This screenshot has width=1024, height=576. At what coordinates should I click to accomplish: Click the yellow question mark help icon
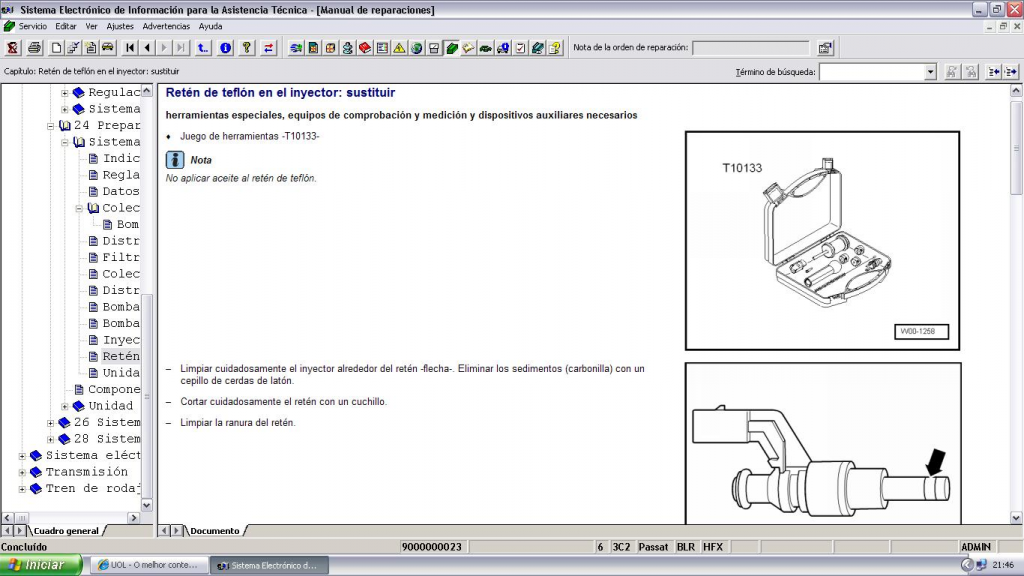coord(247,48)
